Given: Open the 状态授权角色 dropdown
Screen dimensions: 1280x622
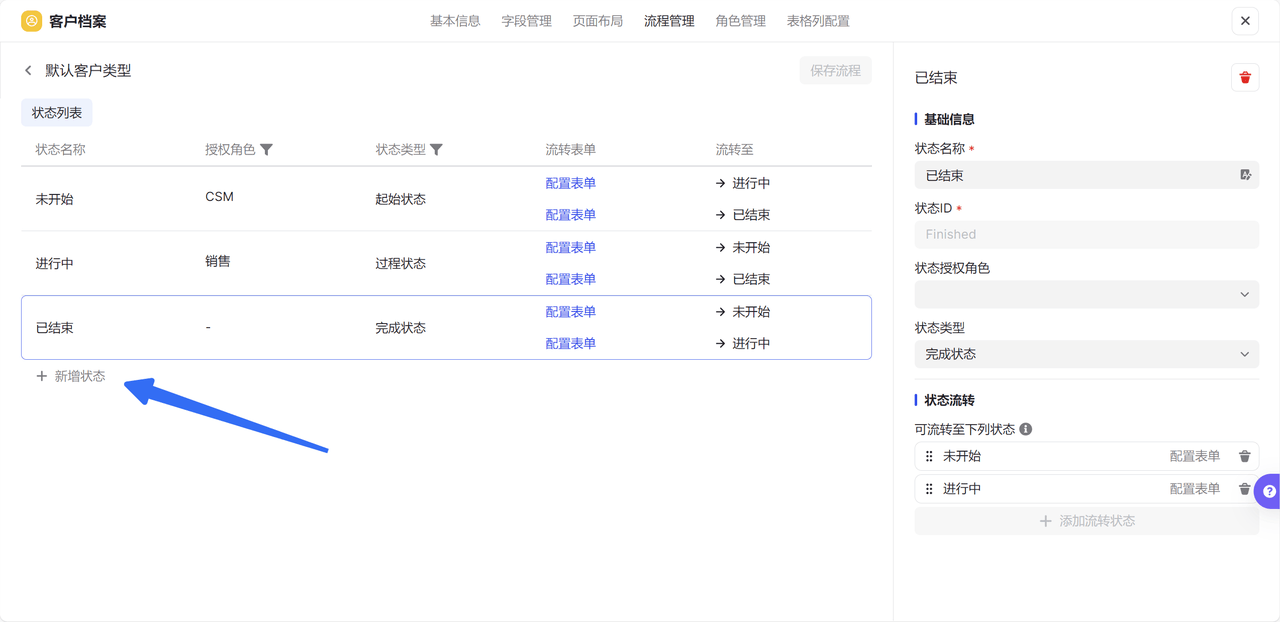Looking at the screenshot, I should [1086, 294].
